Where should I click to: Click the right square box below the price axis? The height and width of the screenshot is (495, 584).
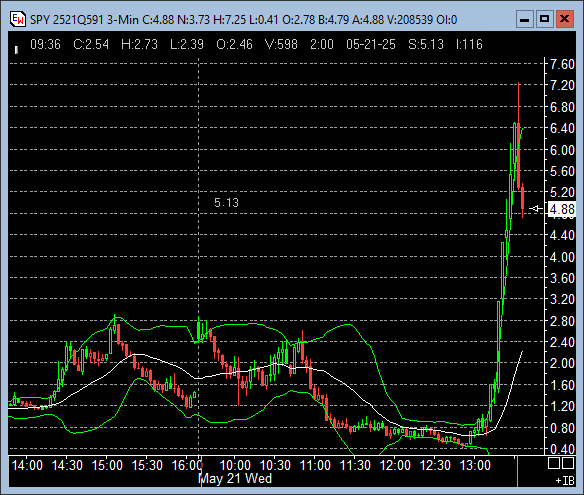tap(568, 463)
